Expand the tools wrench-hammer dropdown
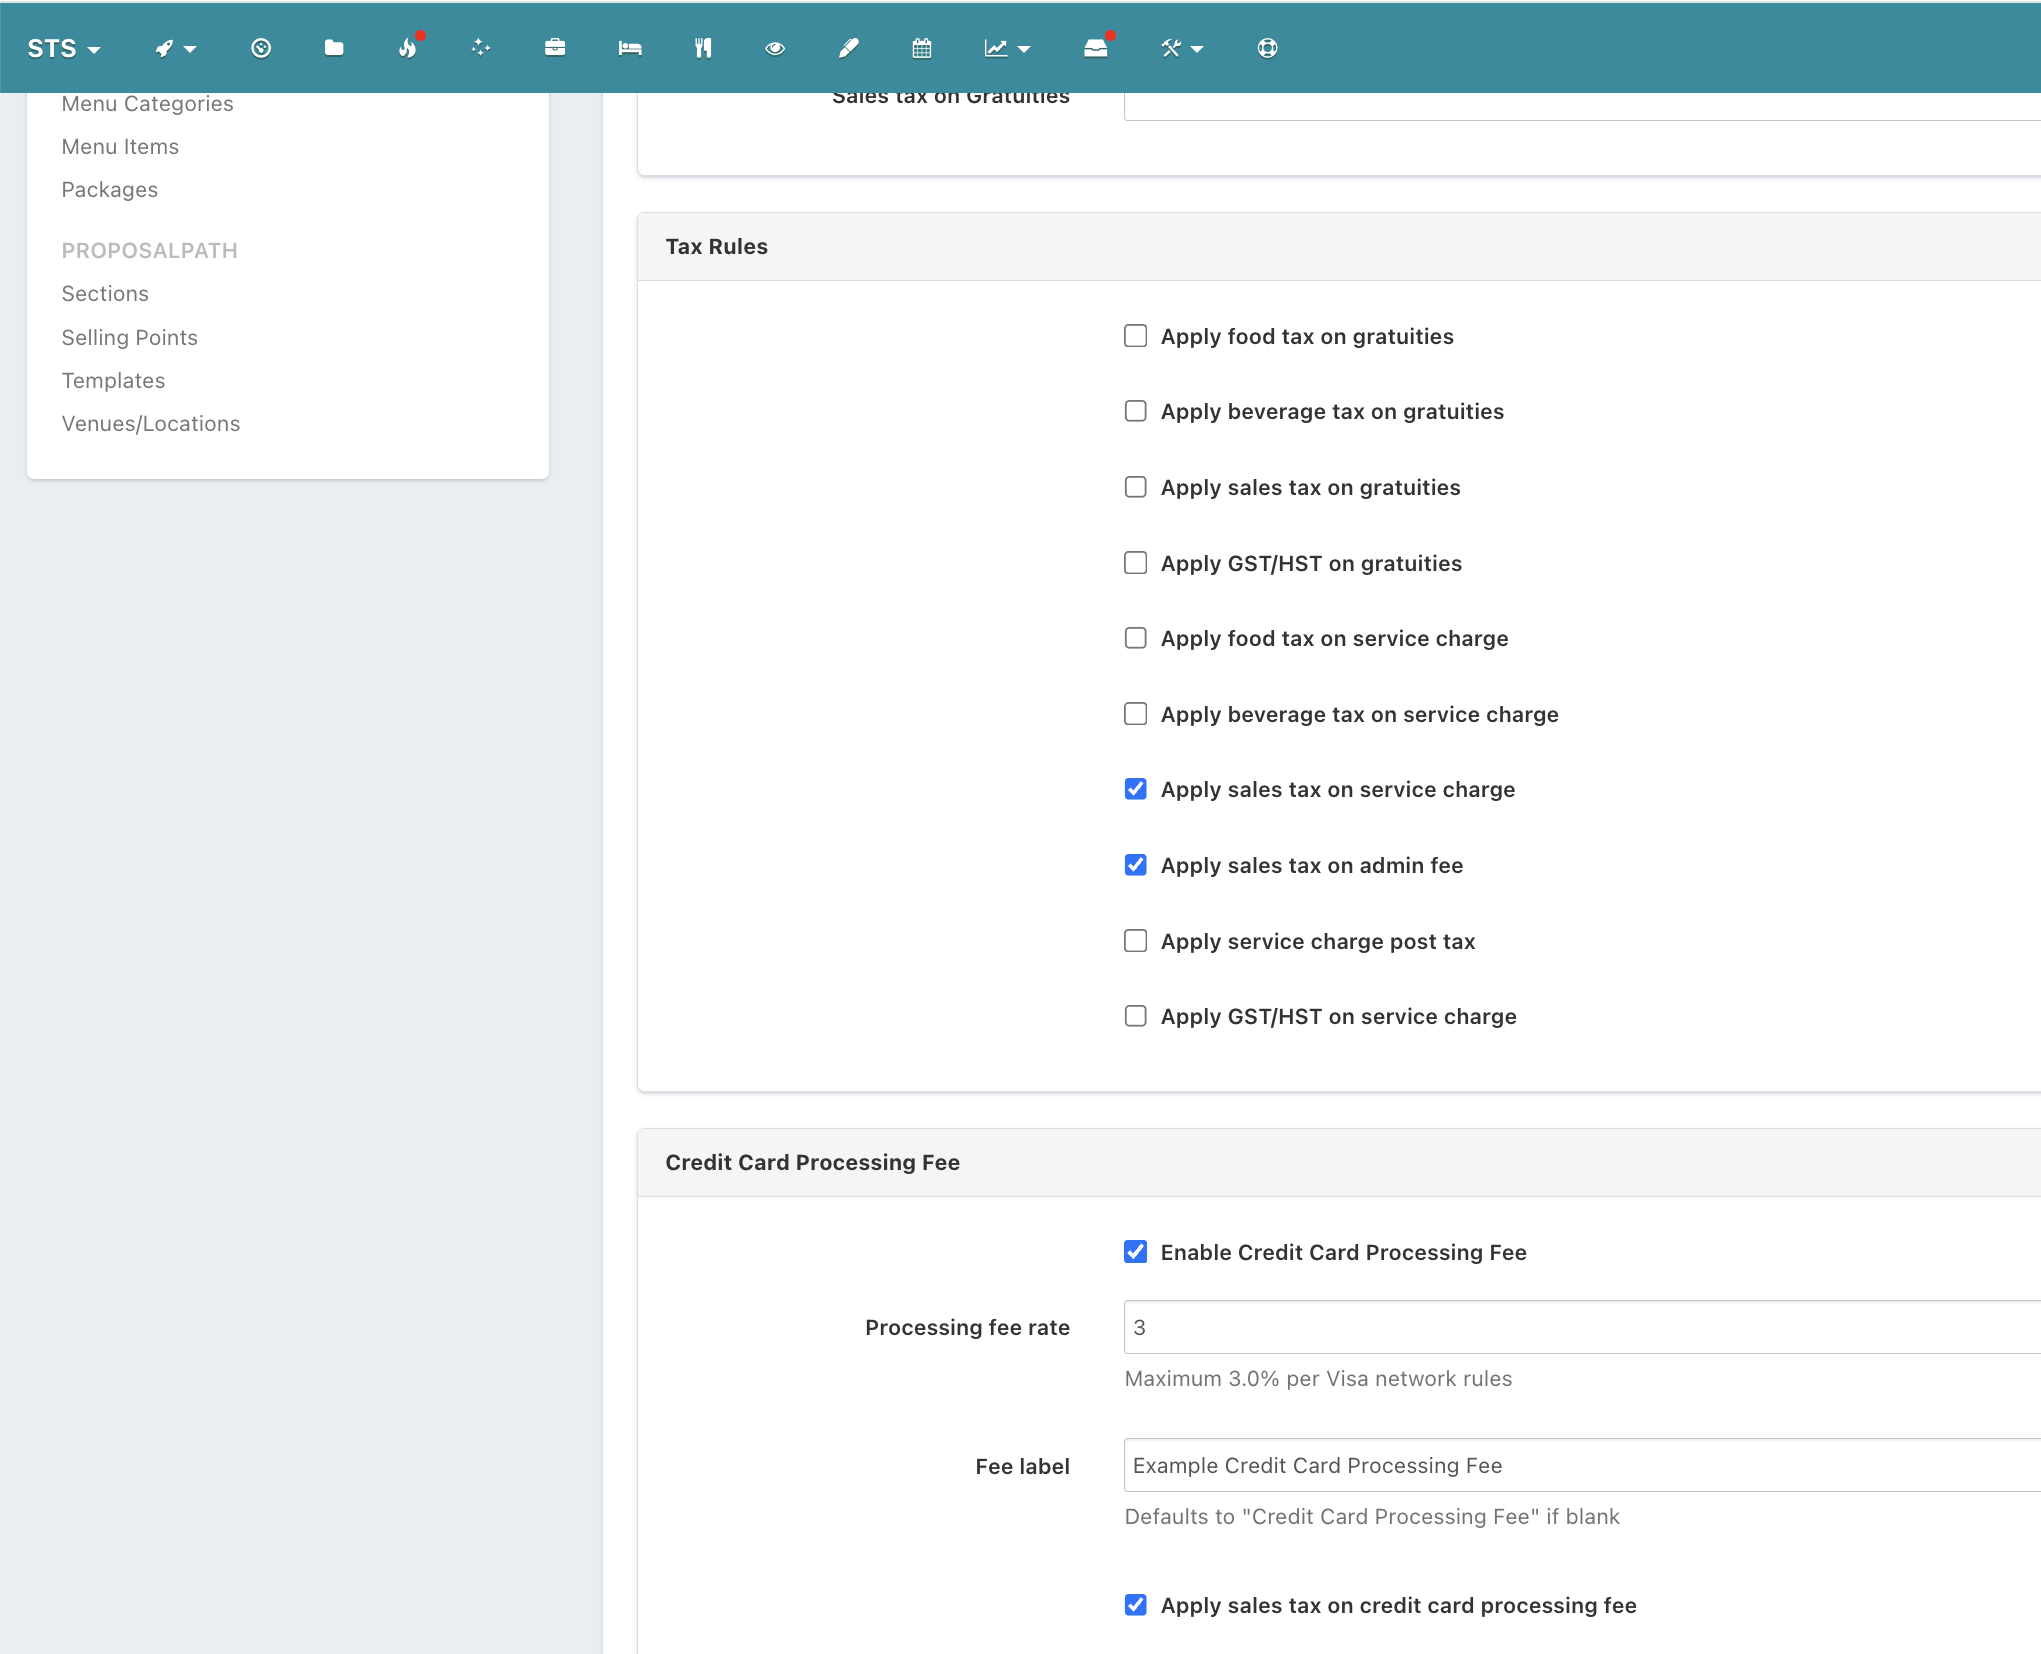This screenshot has width=2041, height=1654. tap(1181, 48)
